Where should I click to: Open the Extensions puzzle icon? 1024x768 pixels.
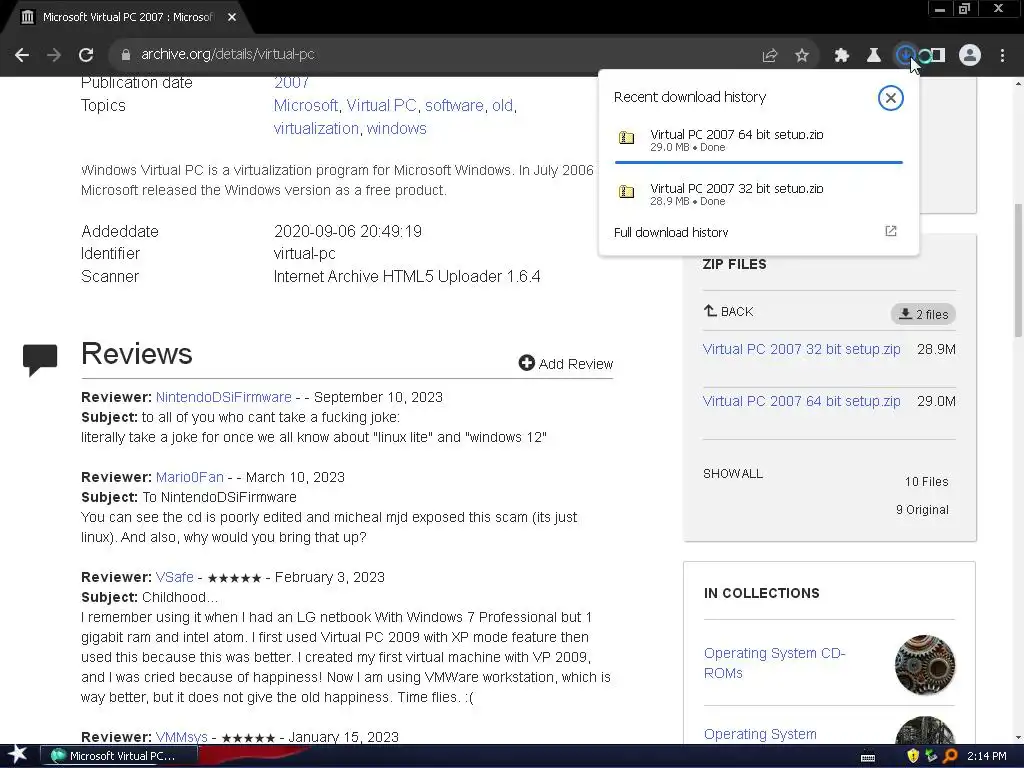(x=842, y=56)
